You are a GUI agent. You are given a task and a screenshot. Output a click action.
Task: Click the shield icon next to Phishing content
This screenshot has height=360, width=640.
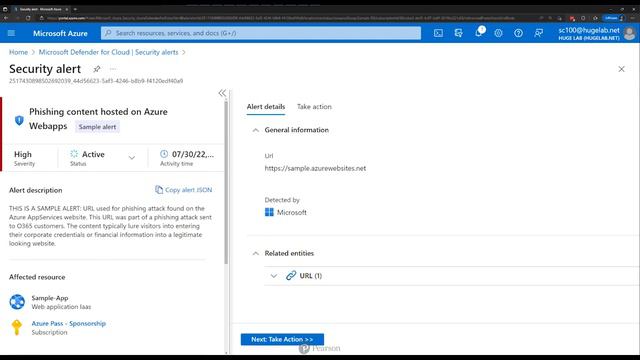(19, 120)
